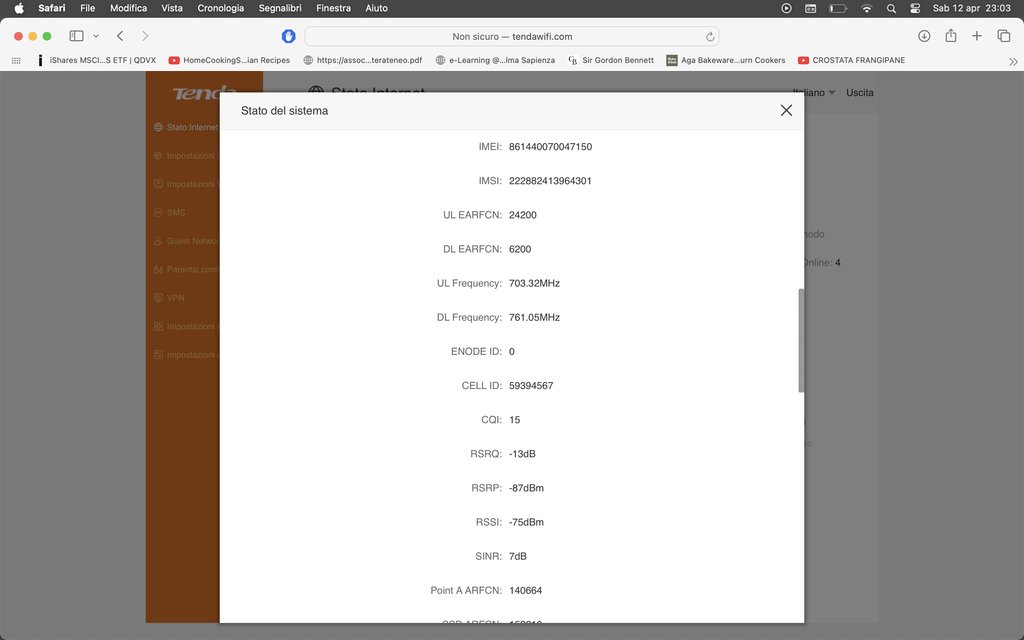
Task: Click the DL EARFCN value 6200
Action: pyautogui.click(x=520, y=249)
